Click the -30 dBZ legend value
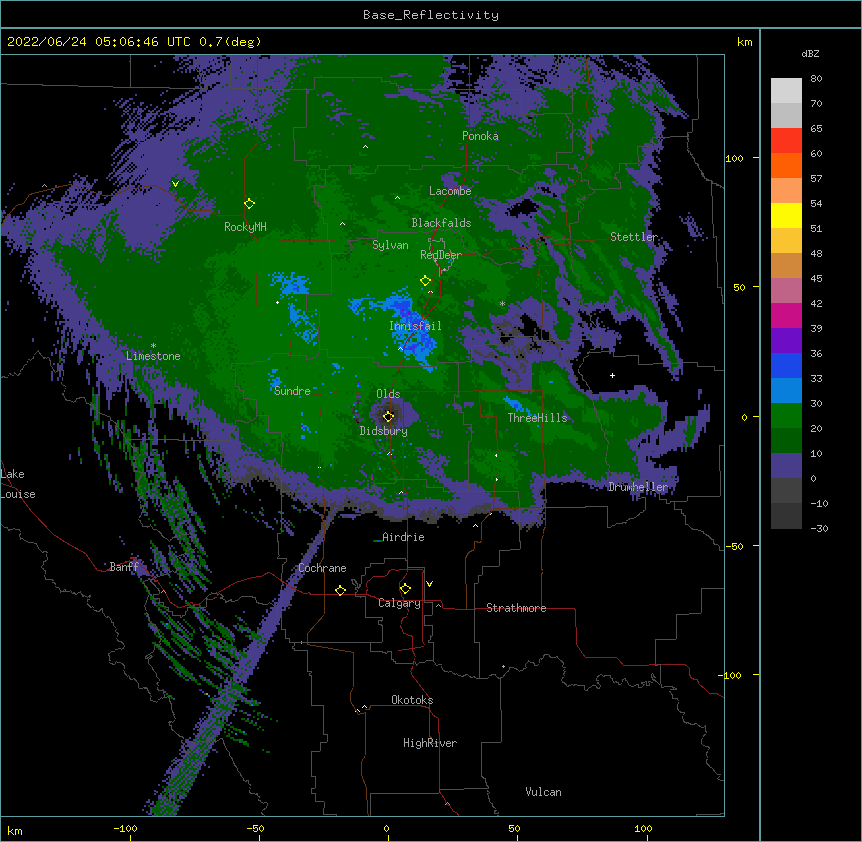 819,528
